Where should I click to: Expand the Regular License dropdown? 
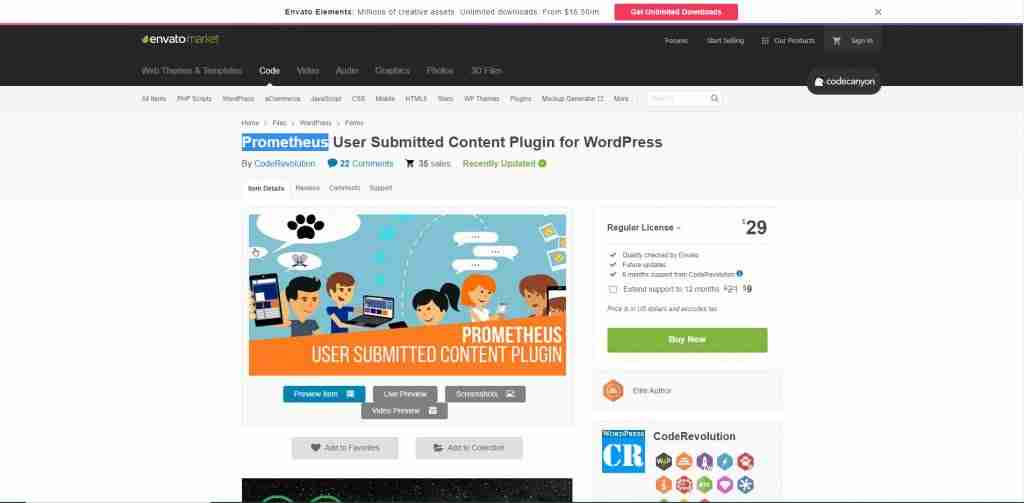(644, 227)
